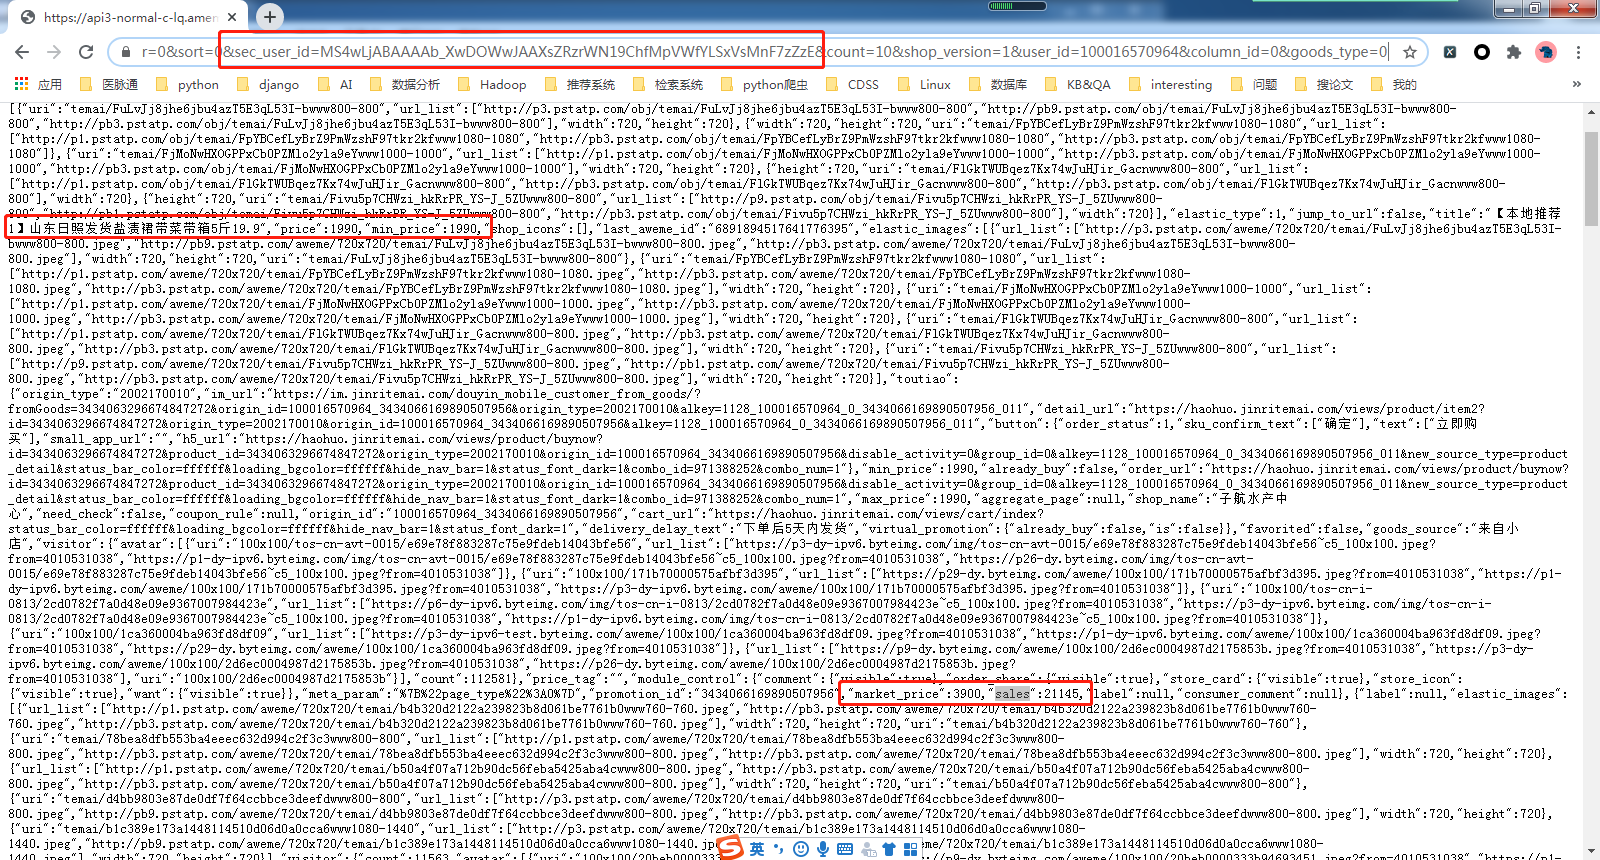Viewport: 1600px width, 860px height.
Task: View site info via padlock icon
Action: pyautogui.click(x=126, y=52)
